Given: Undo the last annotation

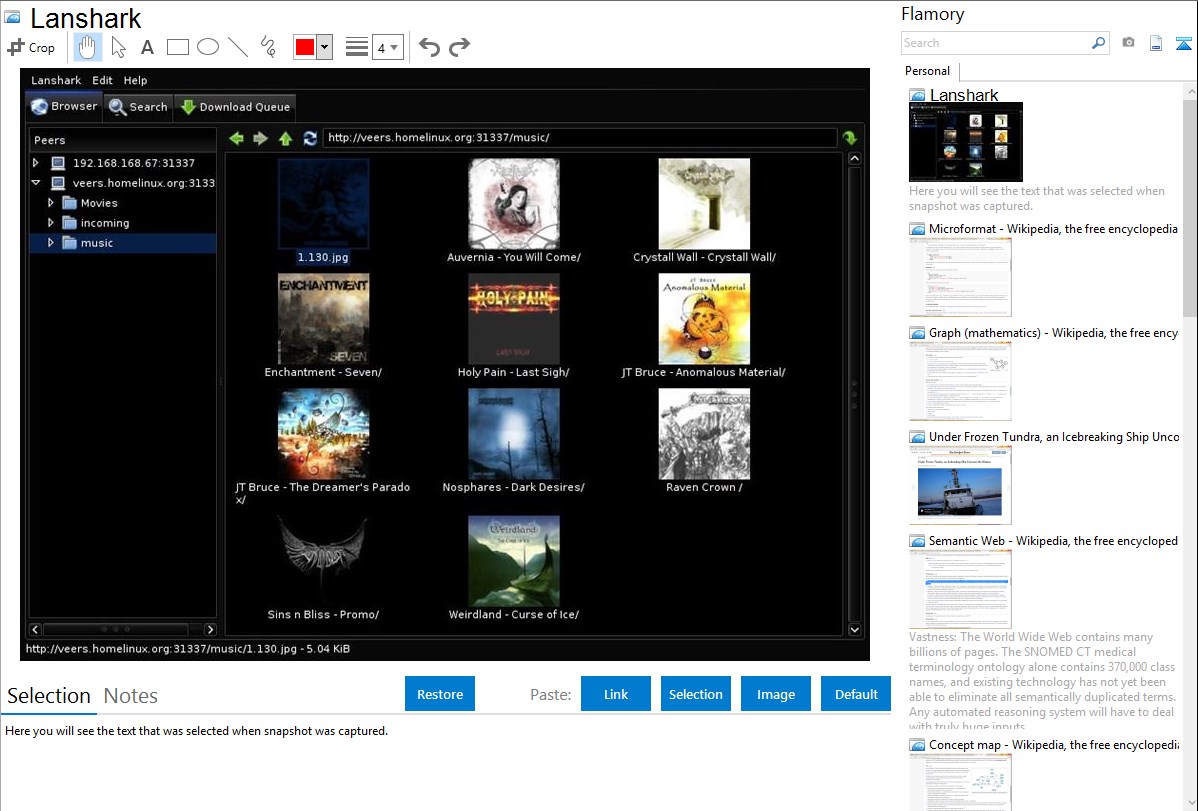Looking at the screenshot, I should [x=429, y=47].
